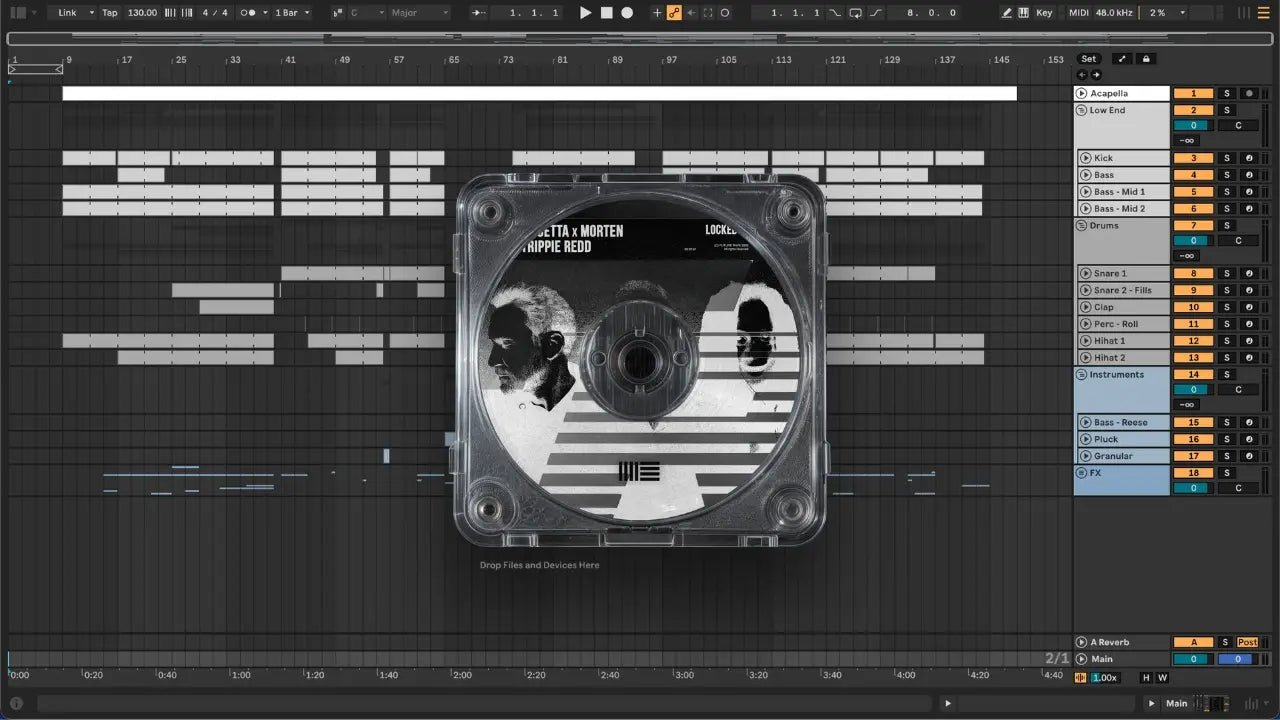Click the Punch-Out switch icon
The width and height of the screenshot is (1280, 720).
(876, 13)
